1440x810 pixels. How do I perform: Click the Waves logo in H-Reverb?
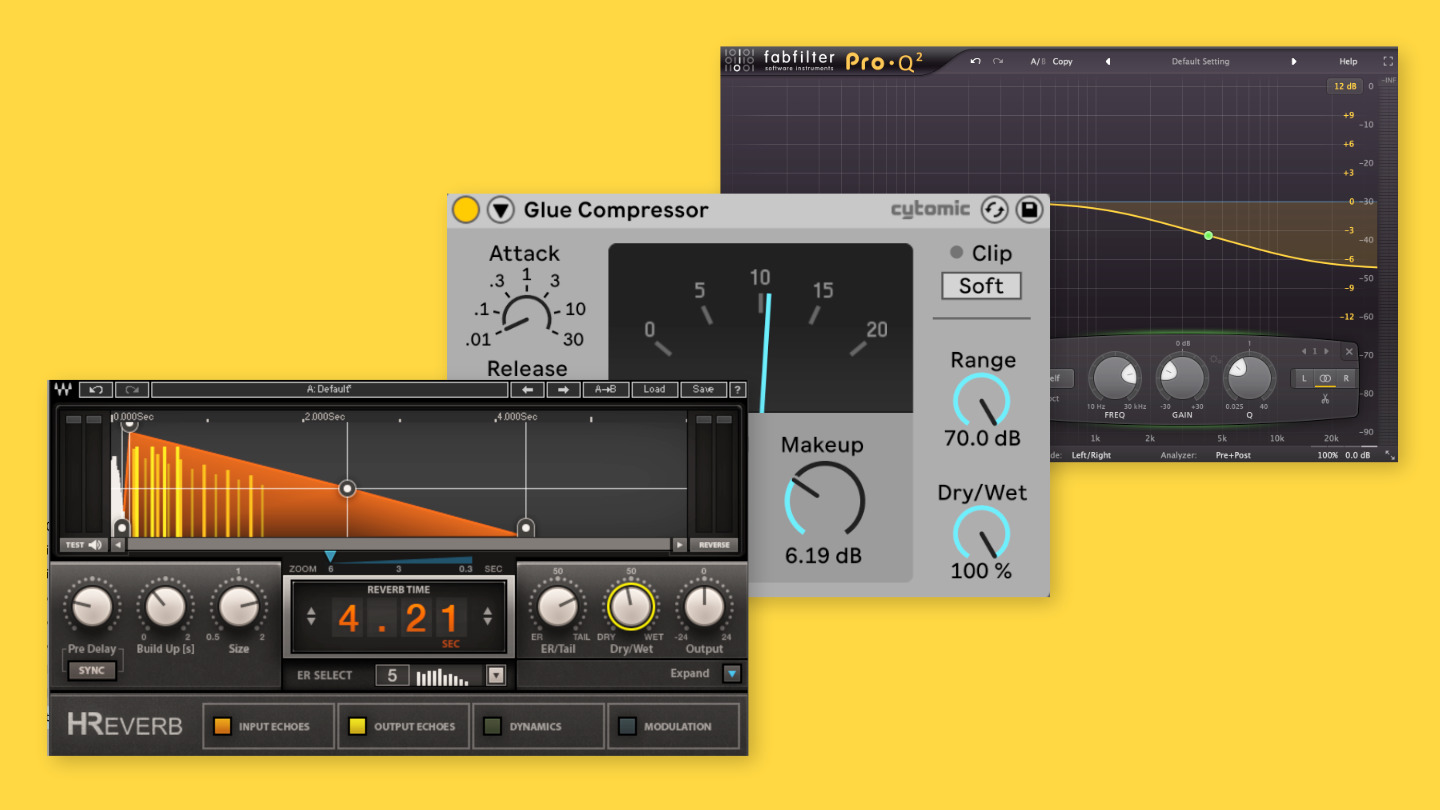click(64, 390)
